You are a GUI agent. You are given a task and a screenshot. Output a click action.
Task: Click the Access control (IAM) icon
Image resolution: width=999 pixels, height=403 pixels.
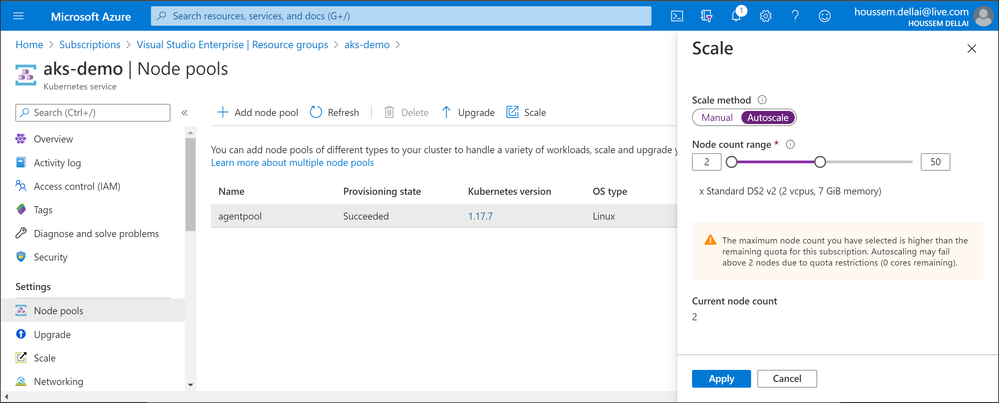21,186
